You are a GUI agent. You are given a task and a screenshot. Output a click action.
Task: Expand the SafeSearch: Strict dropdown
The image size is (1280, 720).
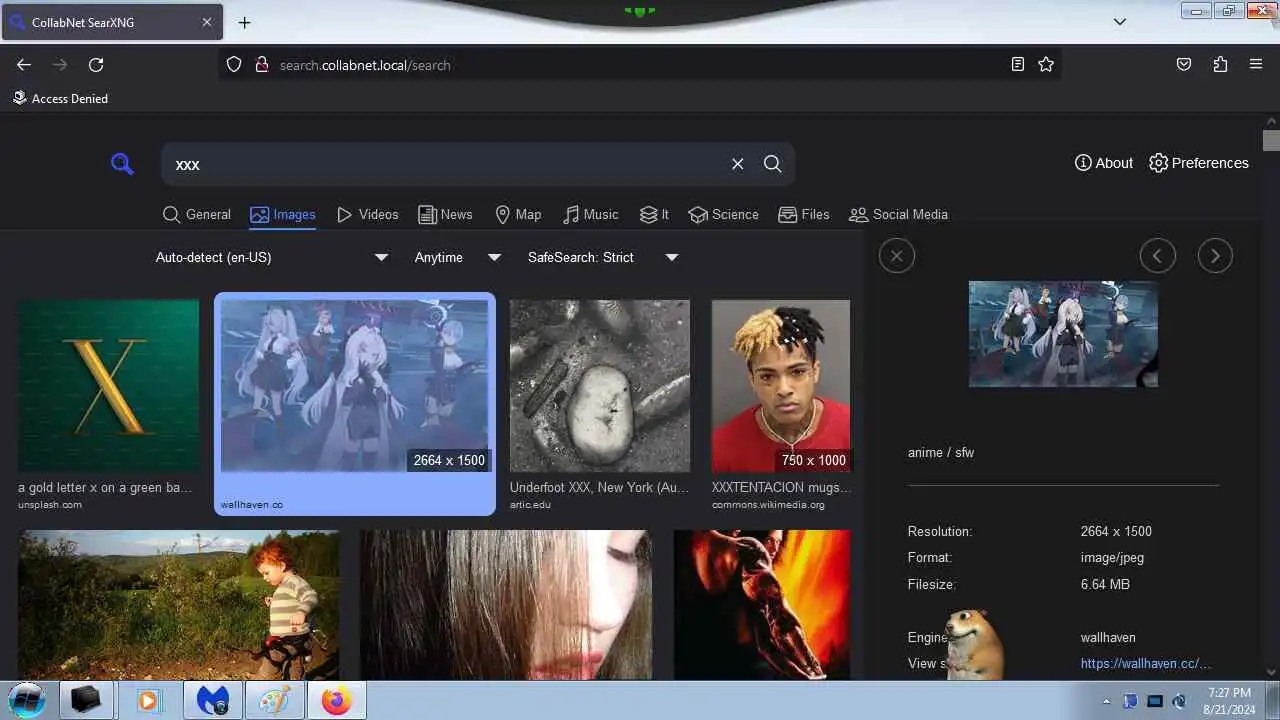click(603, 257)
